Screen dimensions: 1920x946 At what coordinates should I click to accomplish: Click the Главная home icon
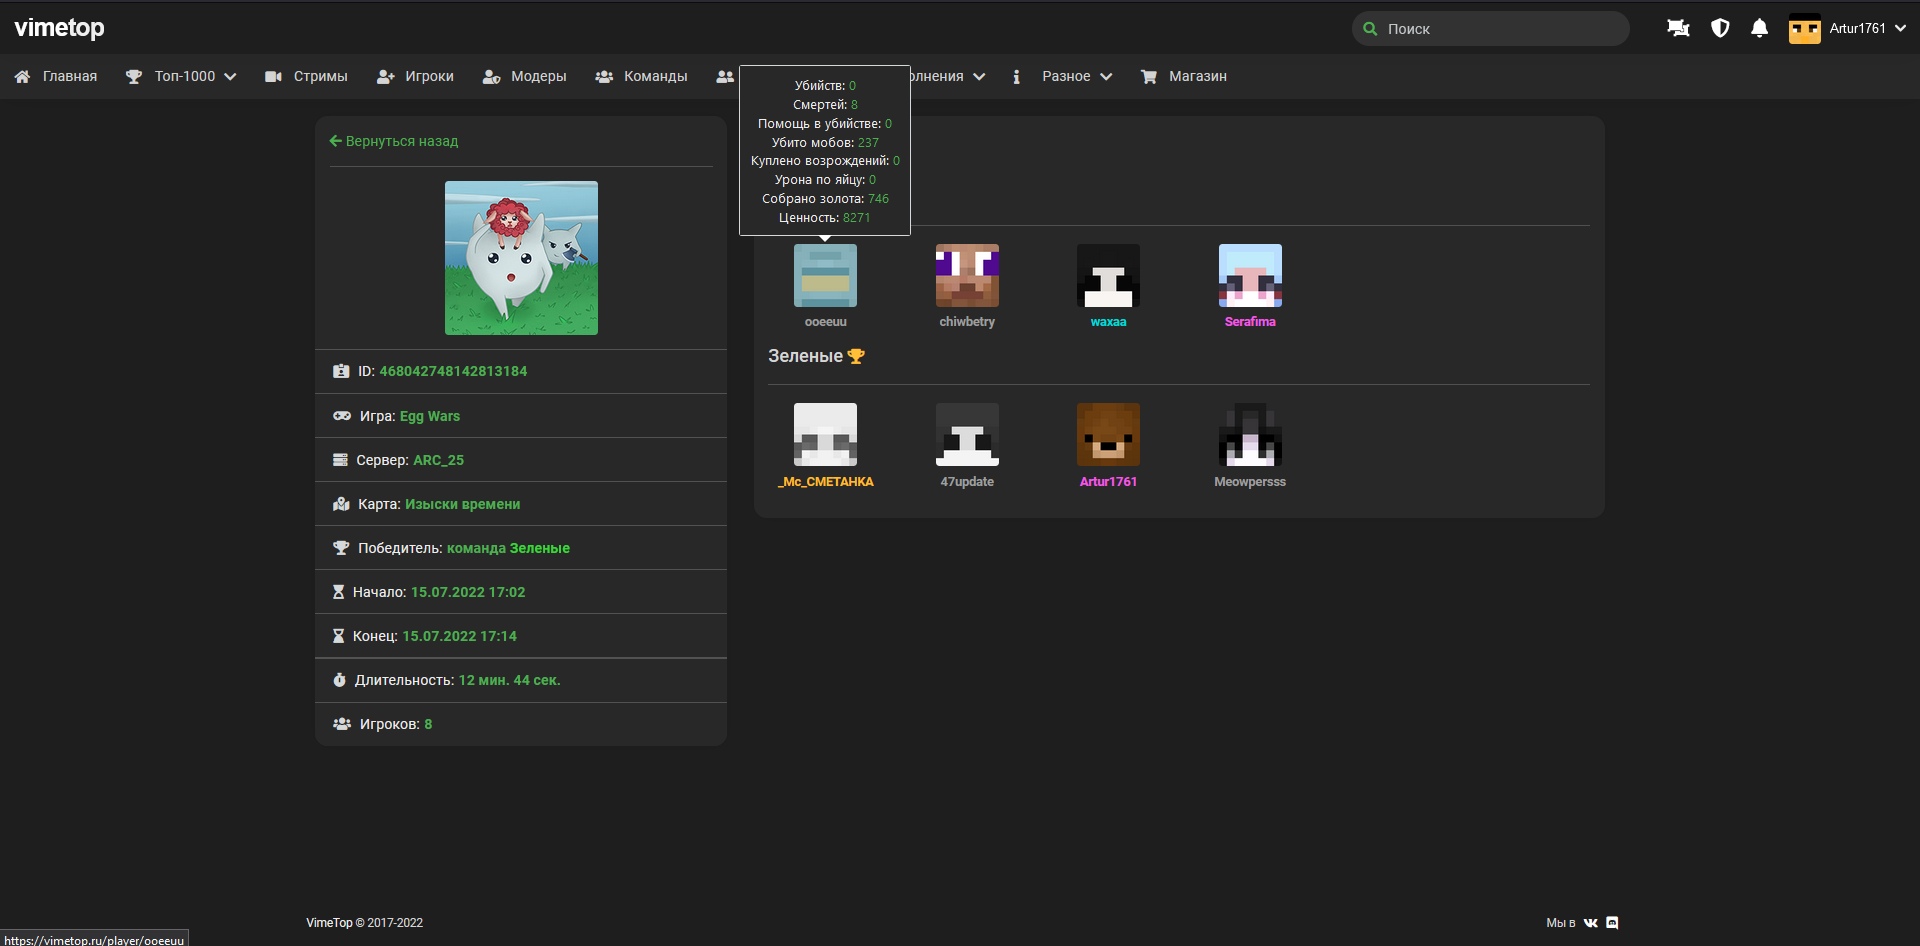tap(22, 77)
